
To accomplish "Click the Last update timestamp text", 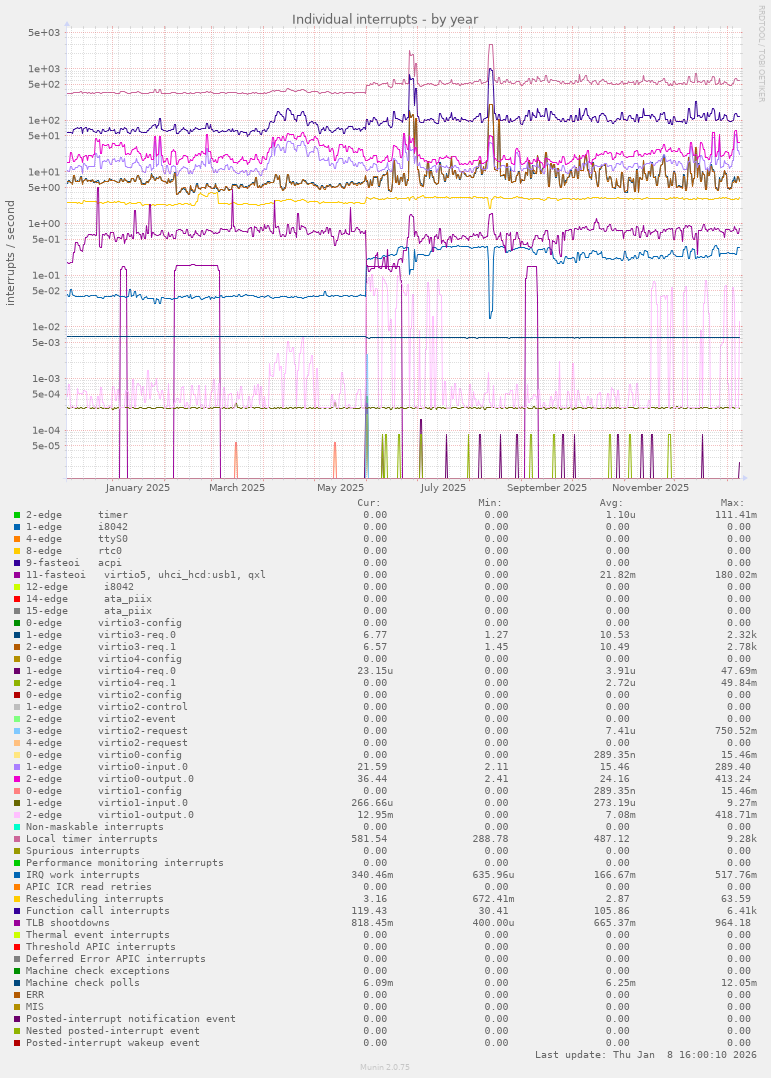I will point(646,1055).
